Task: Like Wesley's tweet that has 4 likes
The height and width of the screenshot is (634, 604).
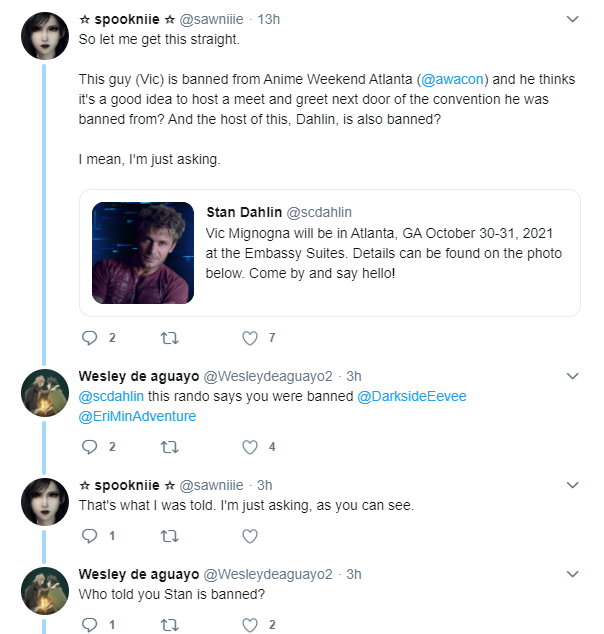Action: [x=250, y=447]
